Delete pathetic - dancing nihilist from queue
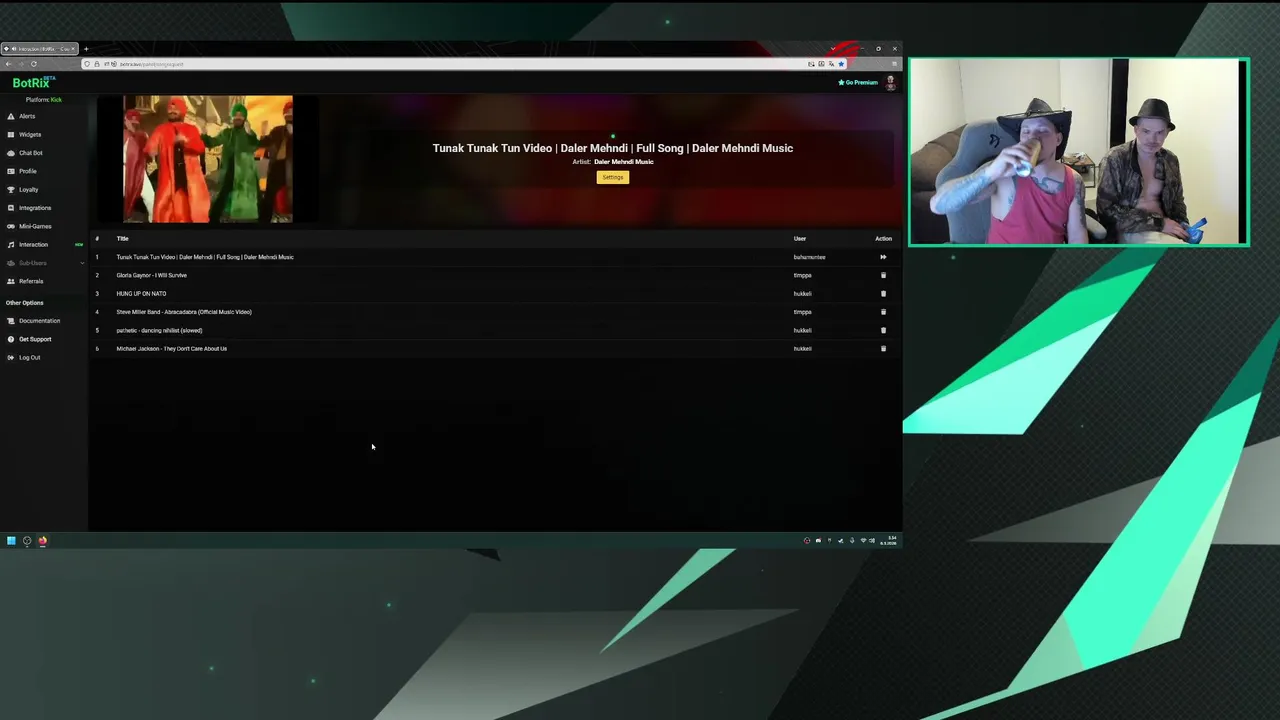The height and width of the screenshot is (720, 1280). (883, 330)
